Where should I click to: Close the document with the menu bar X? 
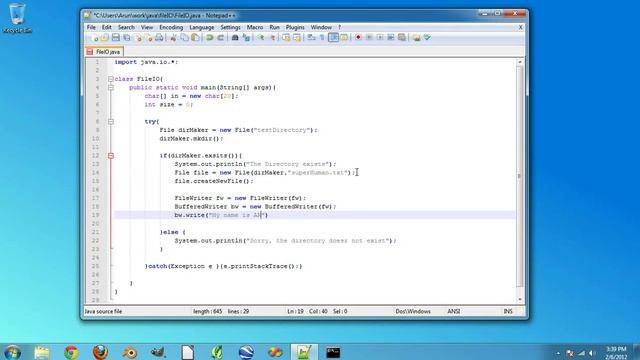(520, 27)
